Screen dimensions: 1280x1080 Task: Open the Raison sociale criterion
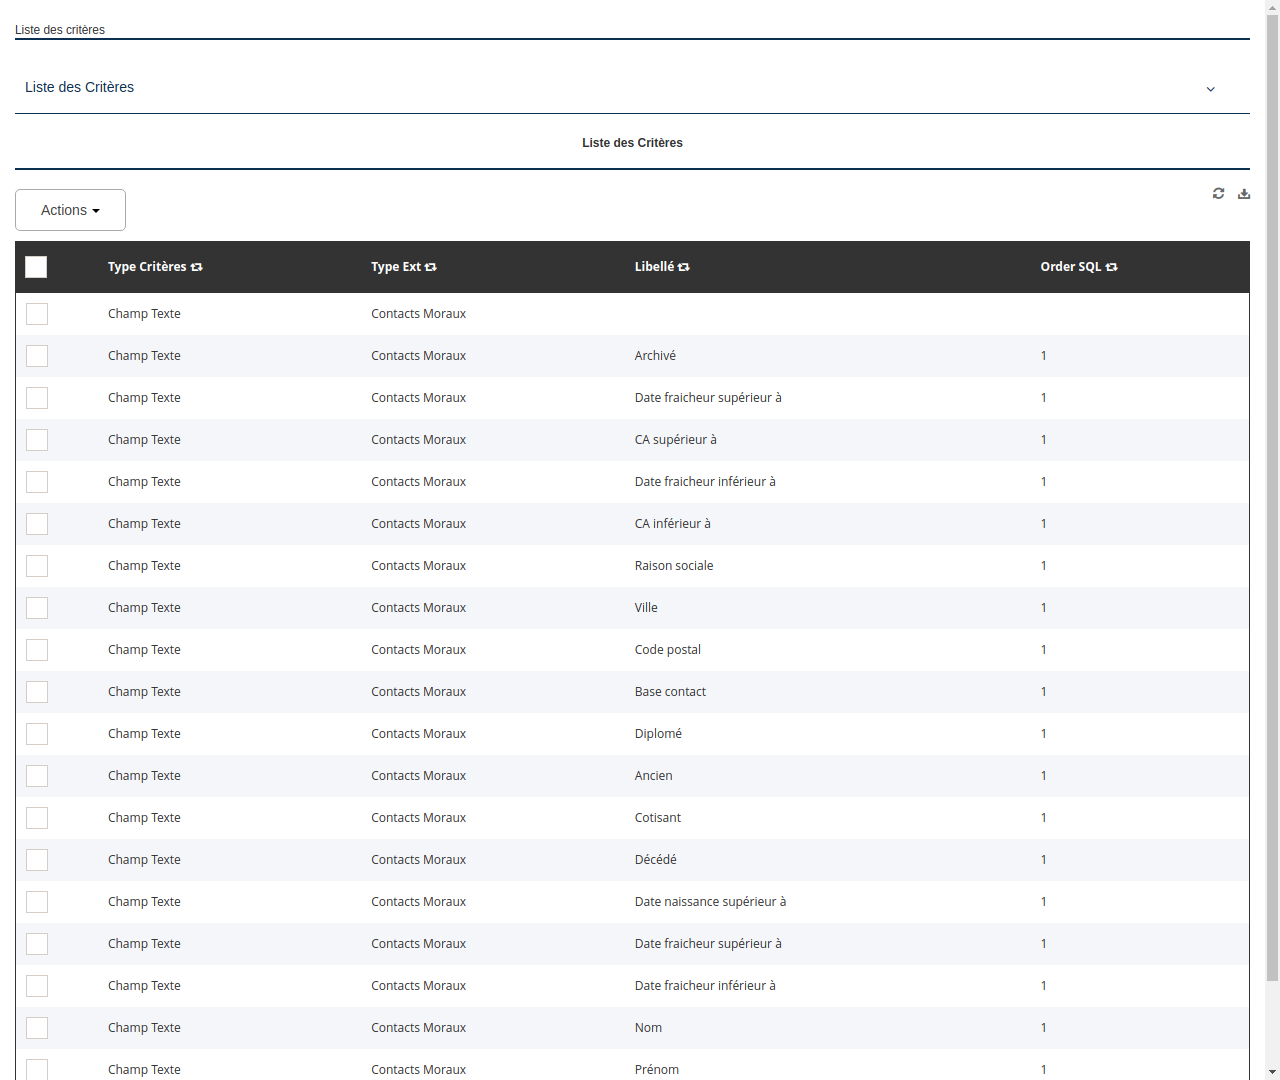pyautogui.click(x=674, y=565)
